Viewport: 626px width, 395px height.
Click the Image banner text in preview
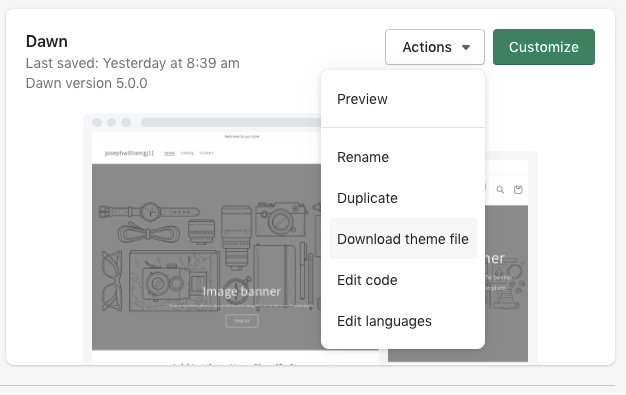(x=242, y=292)
